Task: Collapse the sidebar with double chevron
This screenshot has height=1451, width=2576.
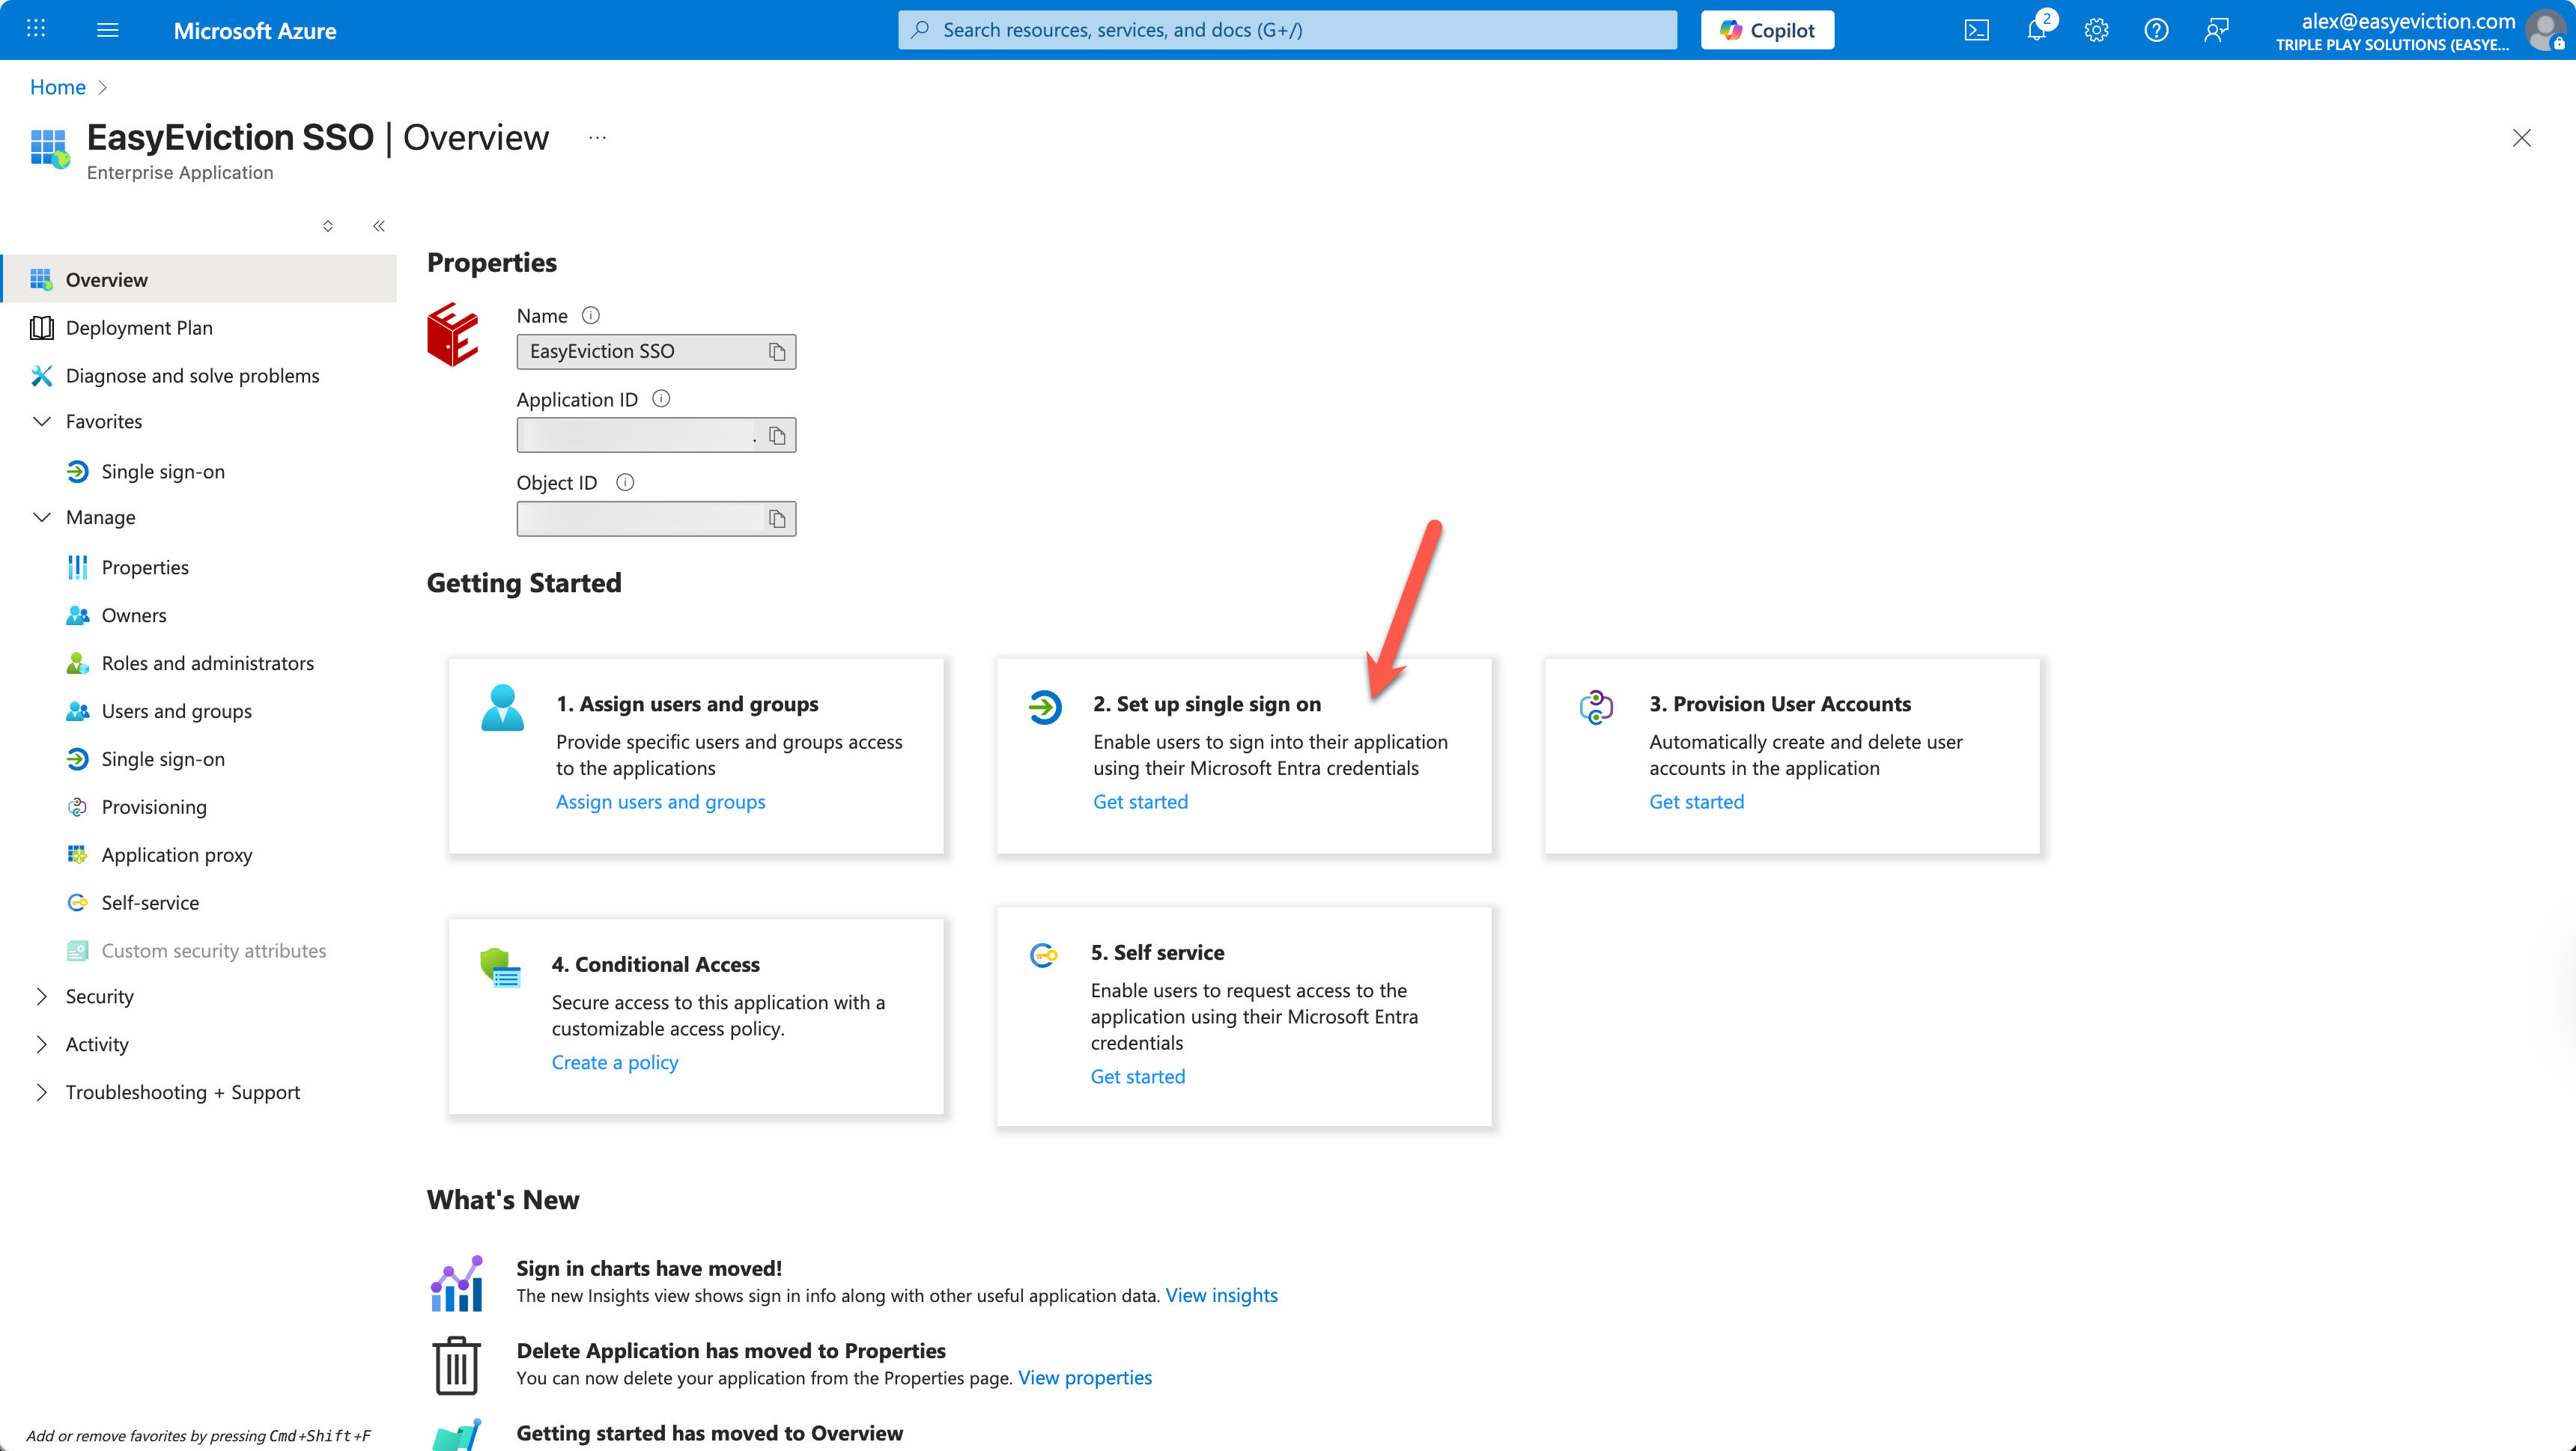Action: (x=379, y=226)
